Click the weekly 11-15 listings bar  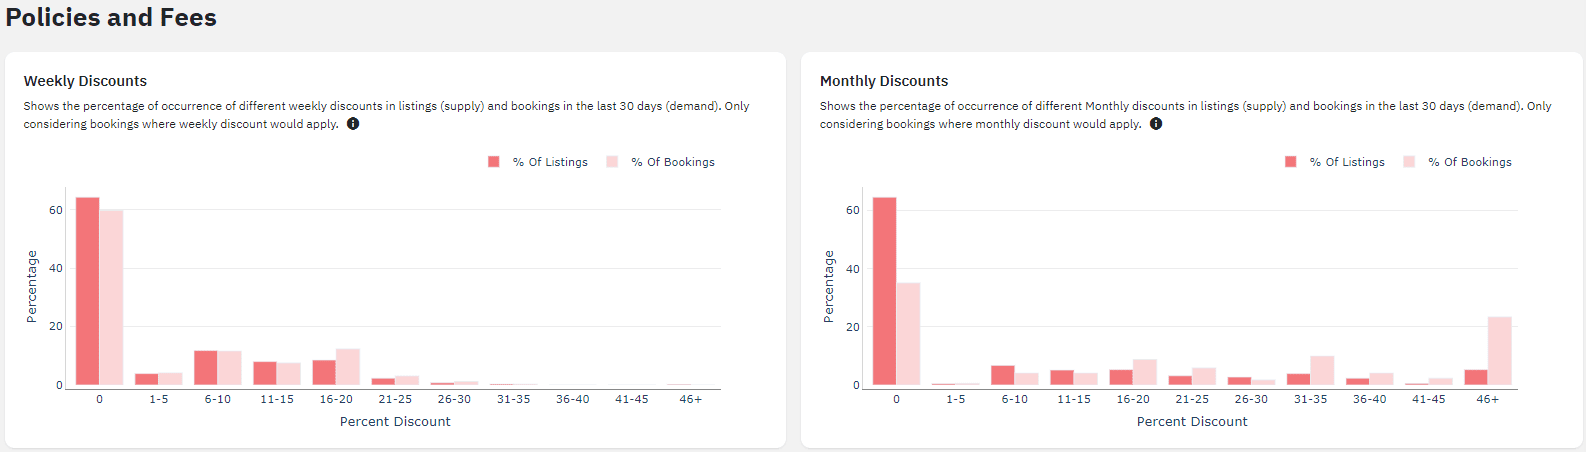(x=265, y=373)
